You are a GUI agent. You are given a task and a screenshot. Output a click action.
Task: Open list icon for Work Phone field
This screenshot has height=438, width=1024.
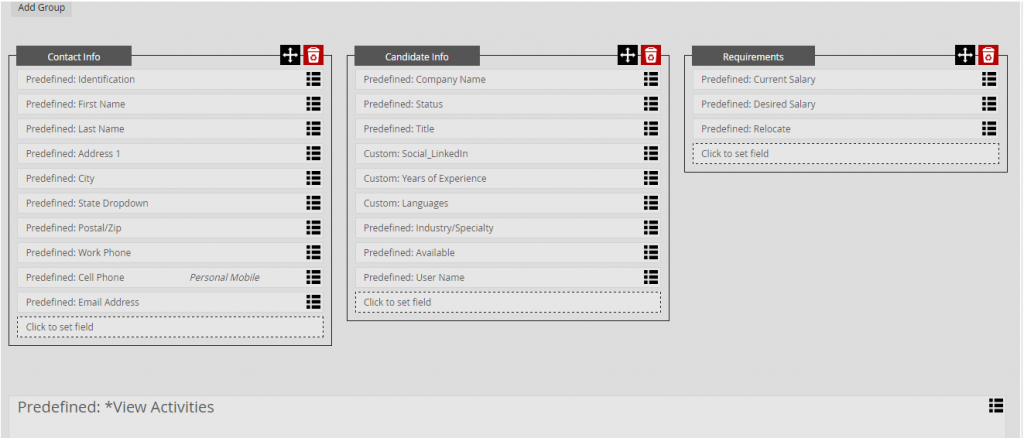[x=313, y=253]
